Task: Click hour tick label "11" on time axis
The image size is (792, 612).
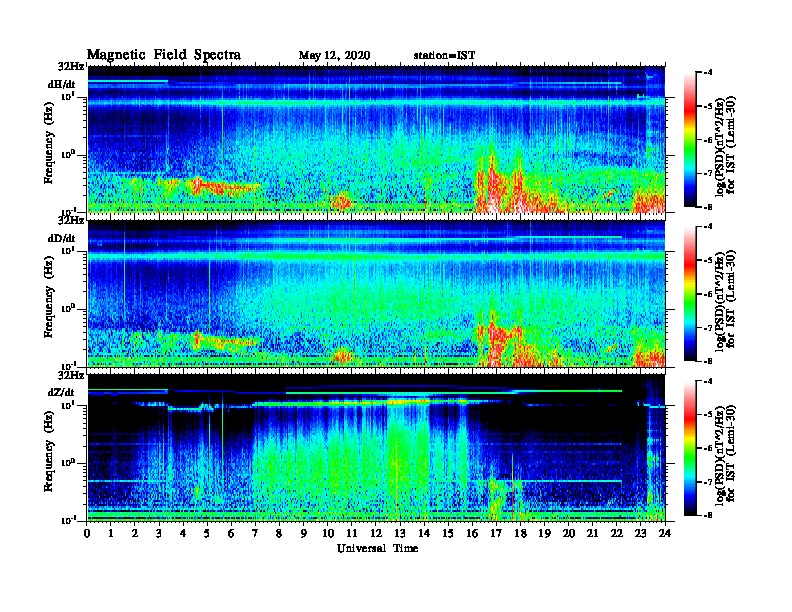Action: 352,534
